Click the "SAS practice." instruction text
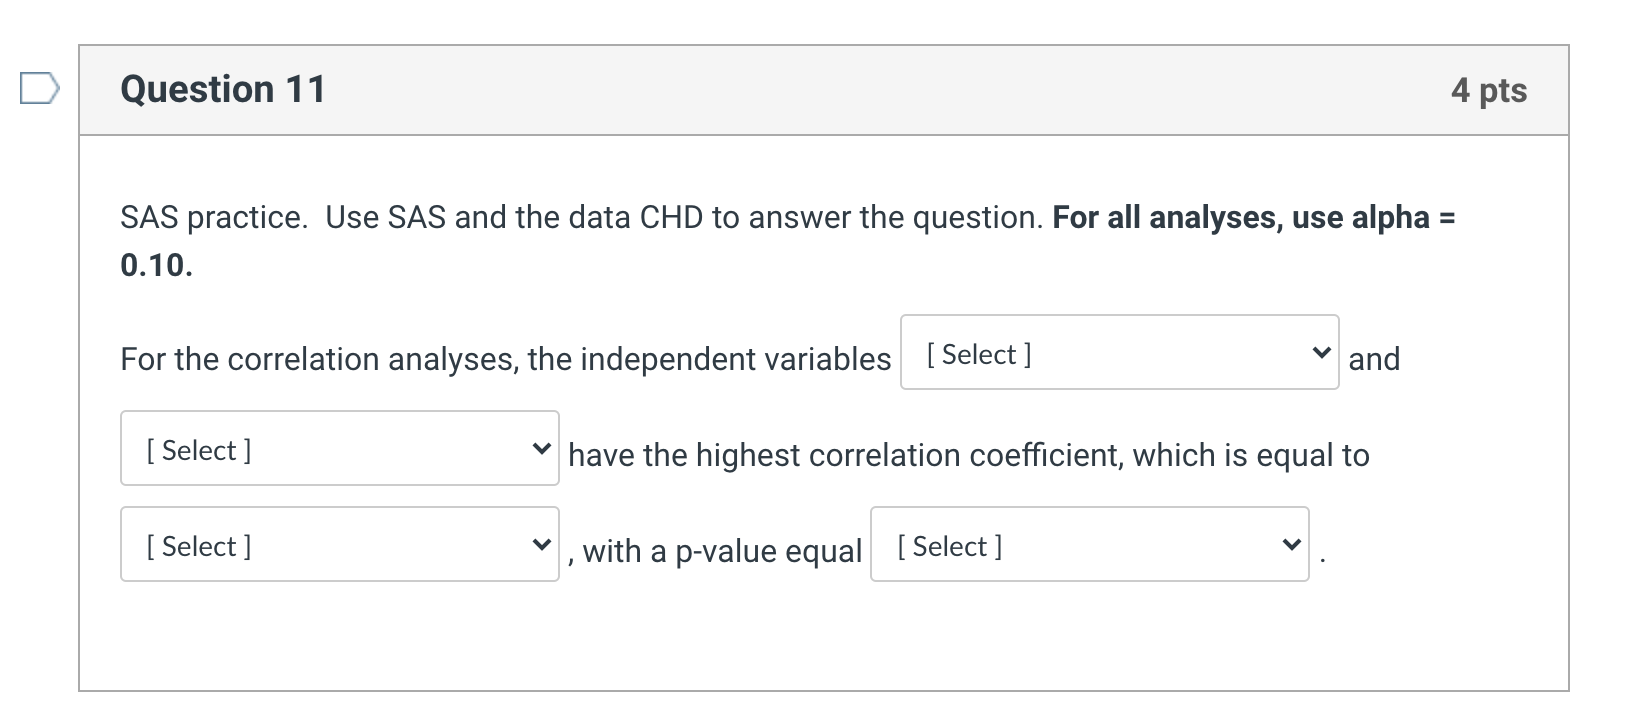The height and width of the screenshot is (722, 1640). coord(214,217)
